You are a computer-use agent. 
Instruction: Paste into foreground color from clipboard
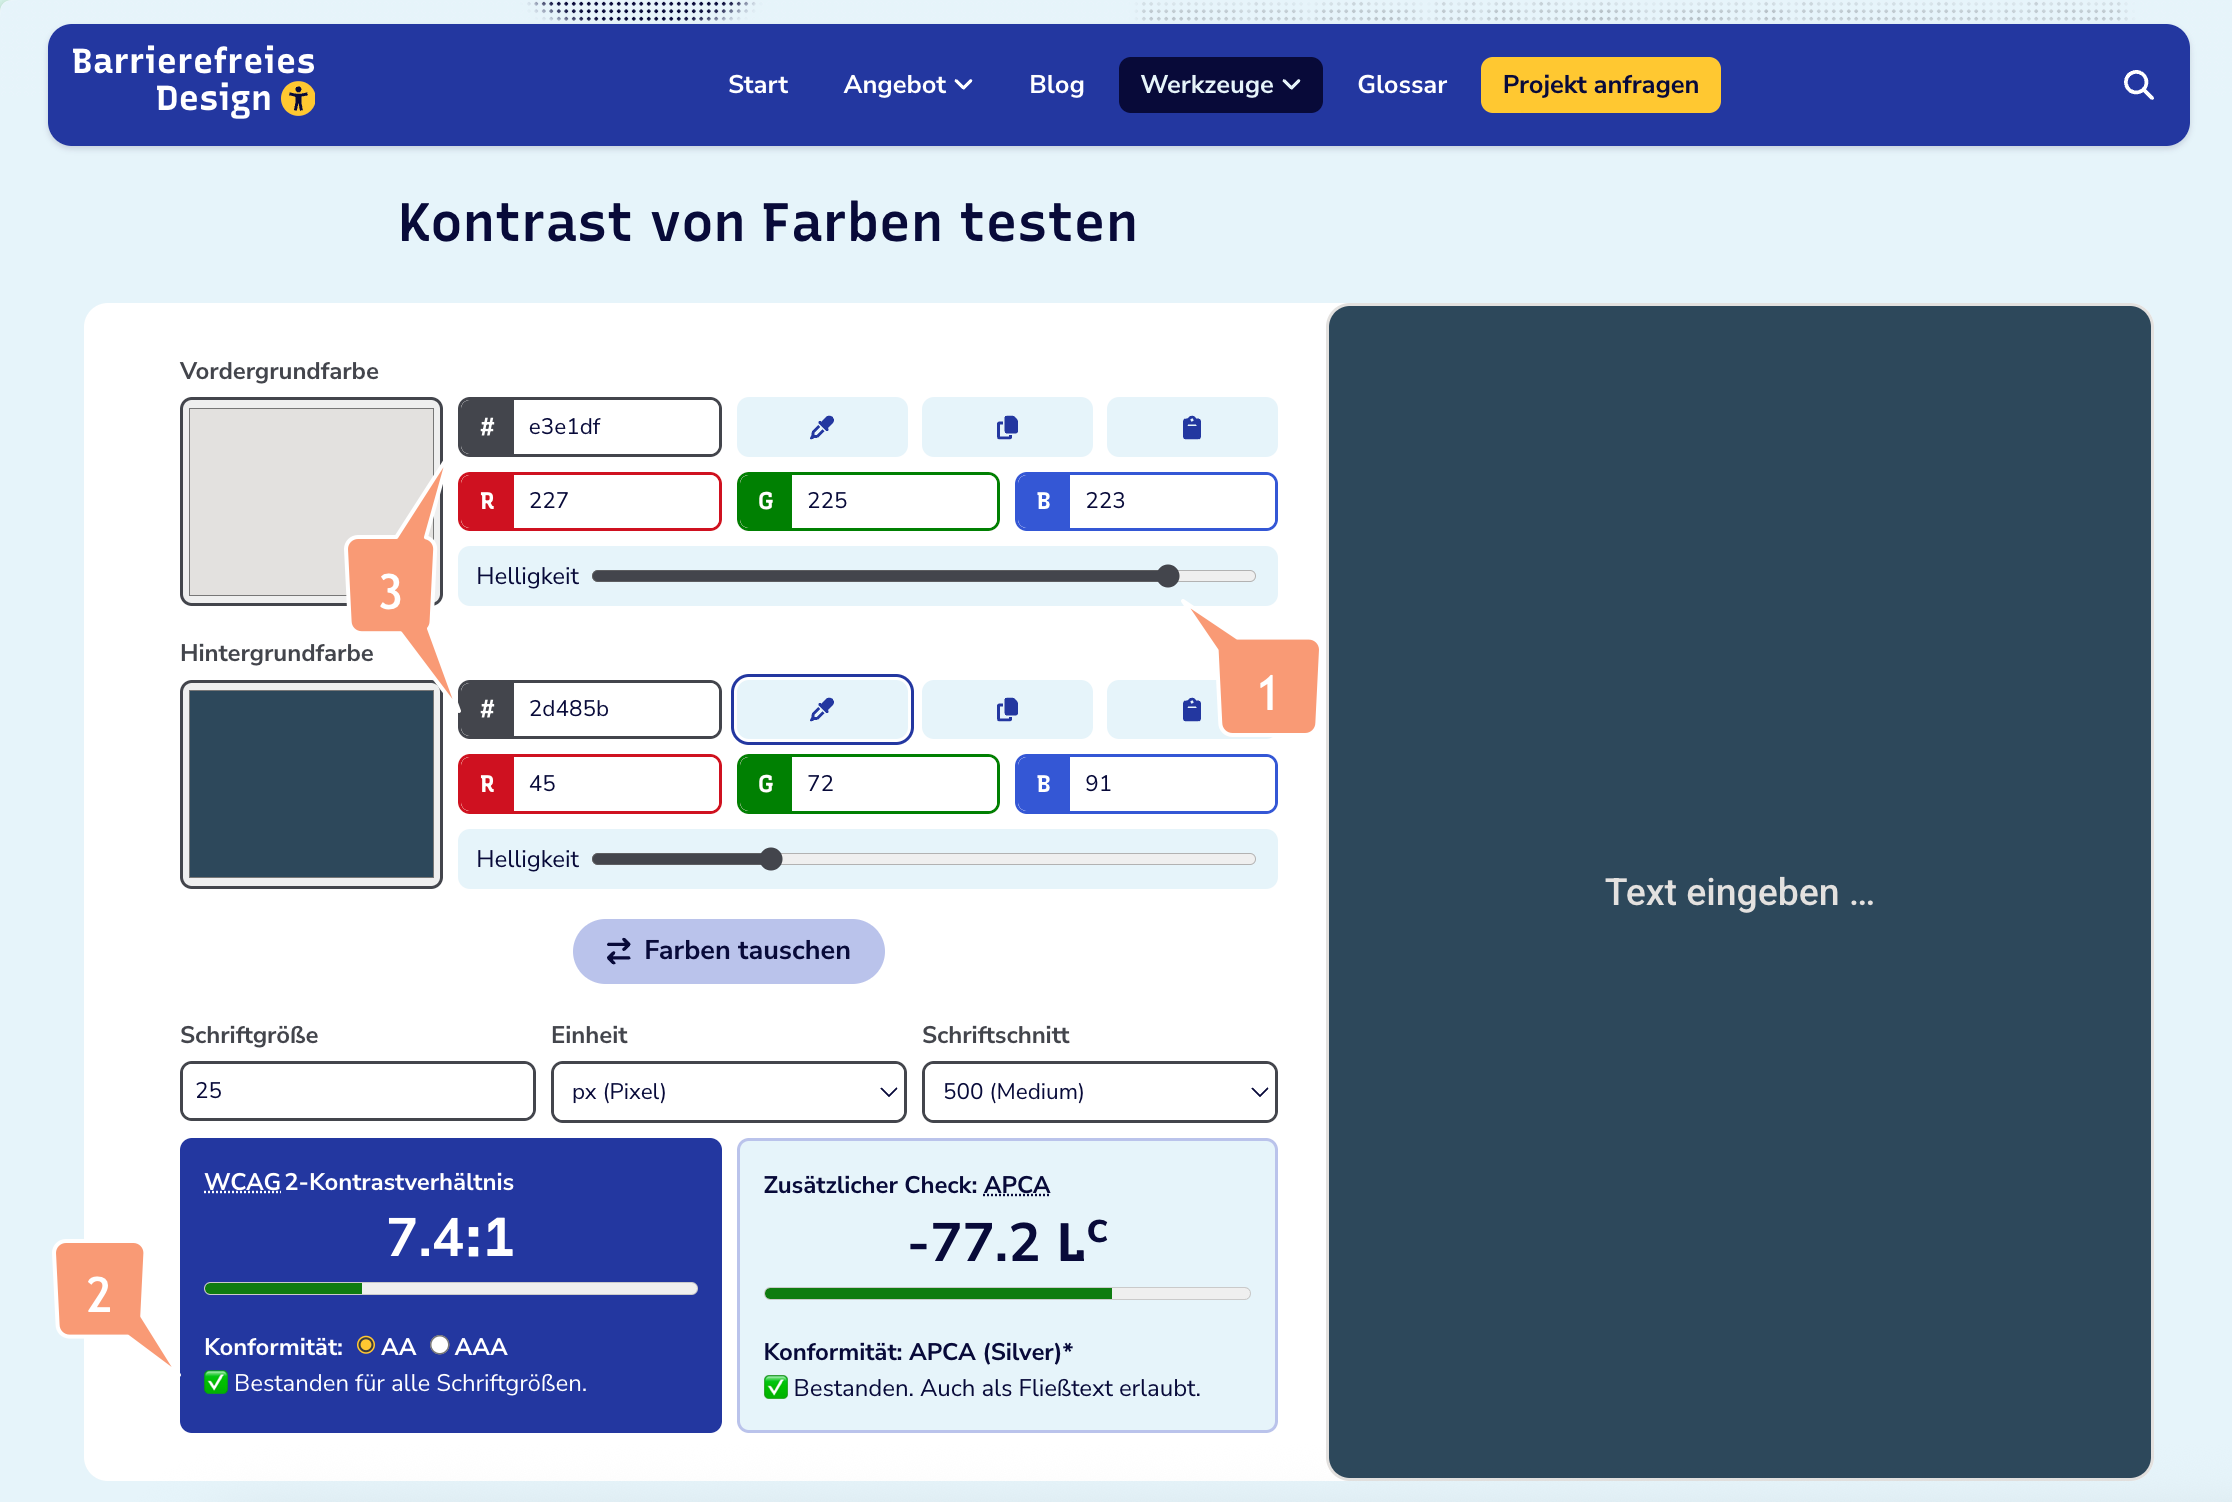pos(1191,427)
